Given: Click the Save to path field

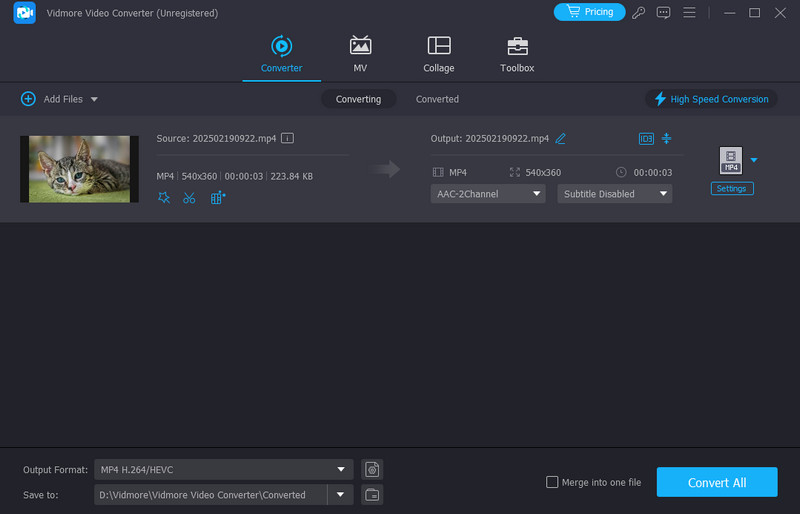Looking at the screenshot, I should coord(210,495).
